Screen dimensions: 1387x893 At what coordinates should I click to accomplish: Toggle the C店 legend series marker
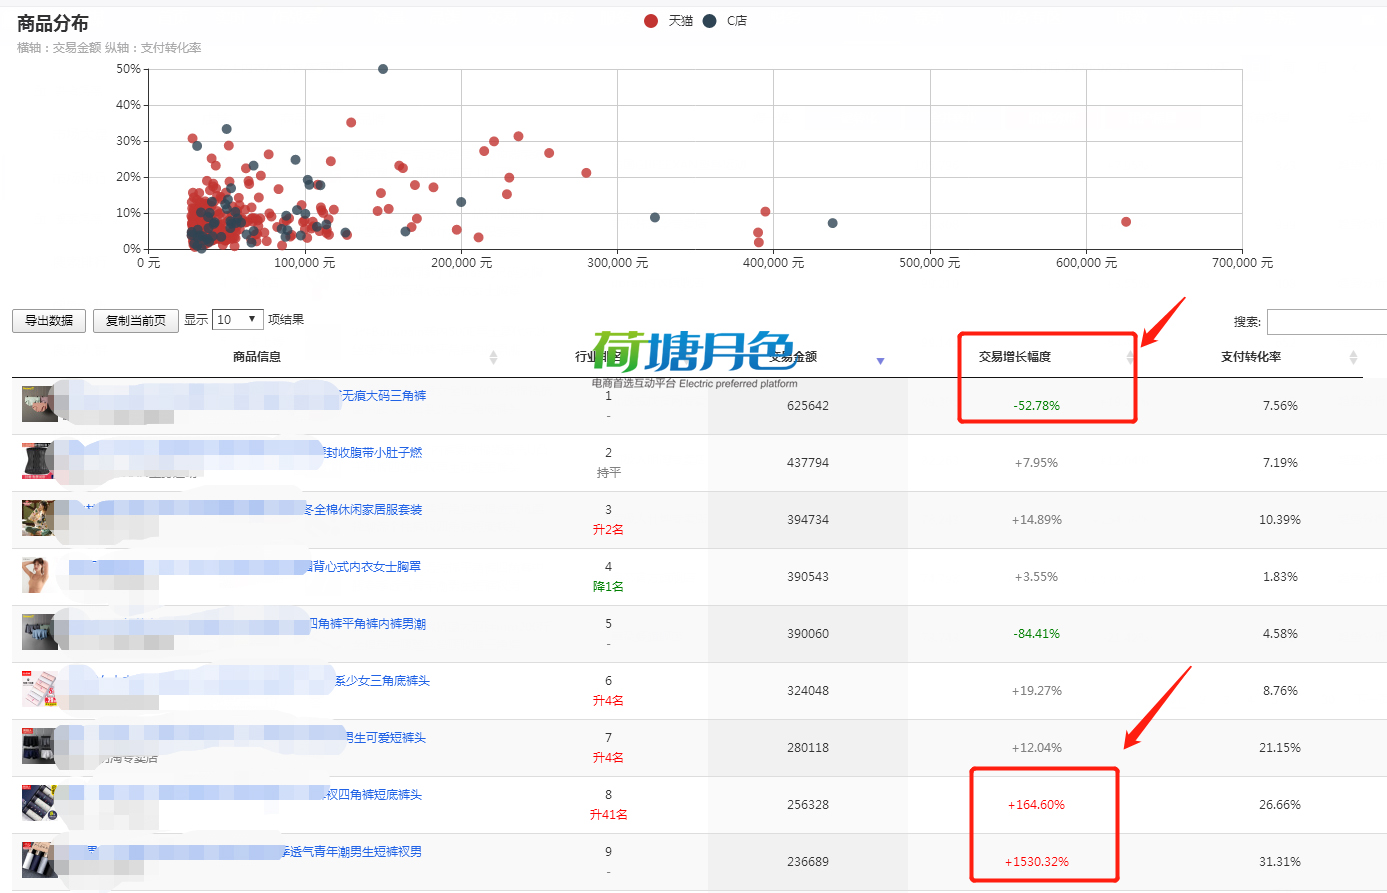click(x=709, y=21)
